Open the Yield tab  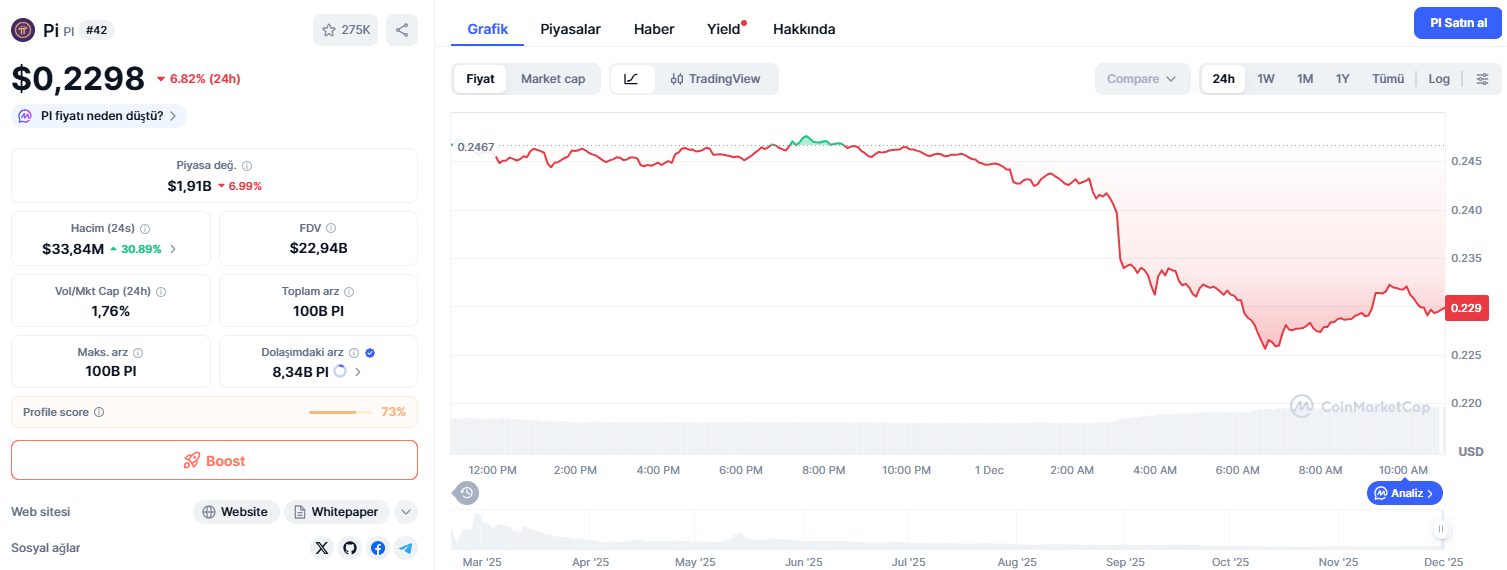coord(724,29)
